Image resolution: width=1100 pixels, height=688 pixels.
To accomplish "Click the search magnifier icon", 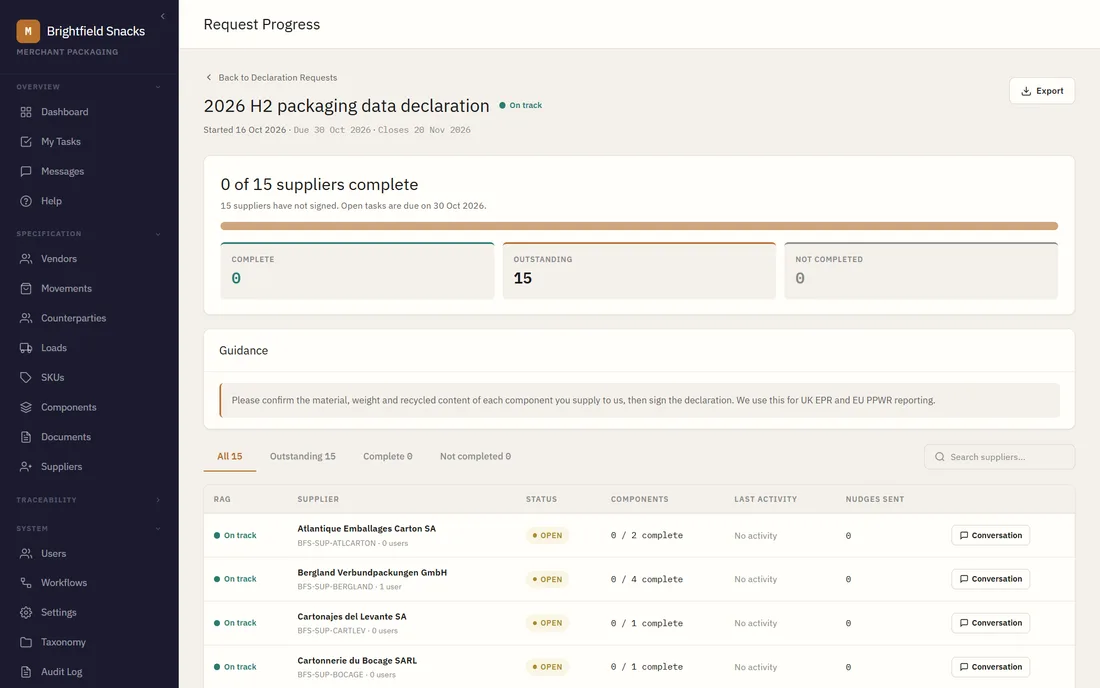I will pyautogui.click(x=939, y=457).
